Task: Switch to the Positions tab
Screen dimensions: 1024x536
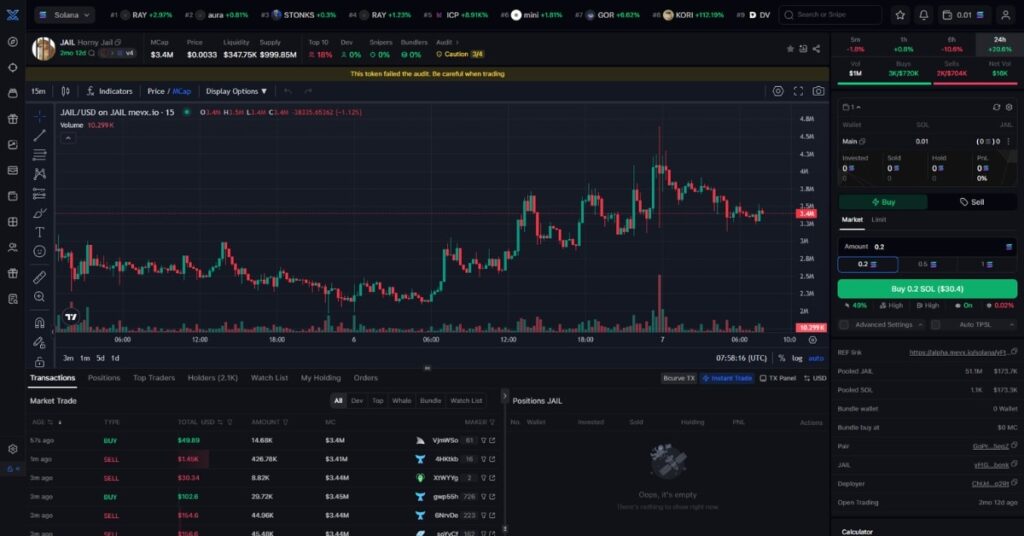Action: tap(104, 378)
